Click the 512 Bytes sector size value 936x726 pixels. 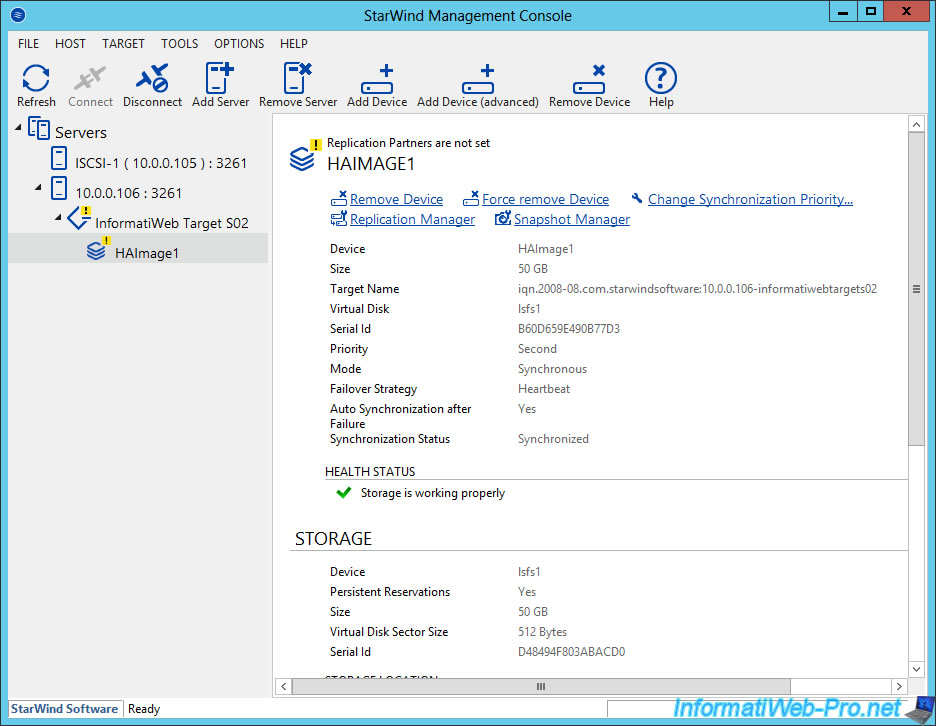pos(543,632)
